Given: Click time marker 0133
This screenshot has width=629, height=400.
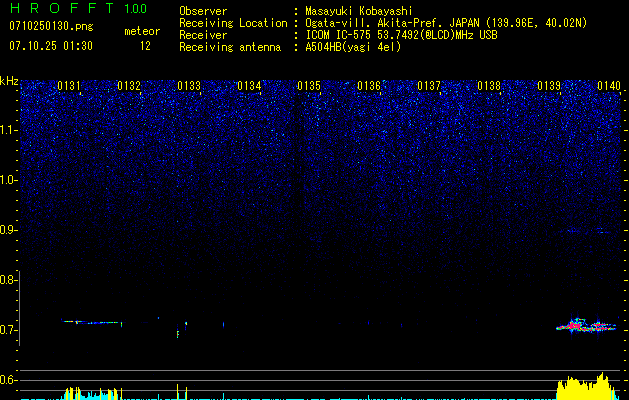Looking at the screenshot, I should coord(189,86).
